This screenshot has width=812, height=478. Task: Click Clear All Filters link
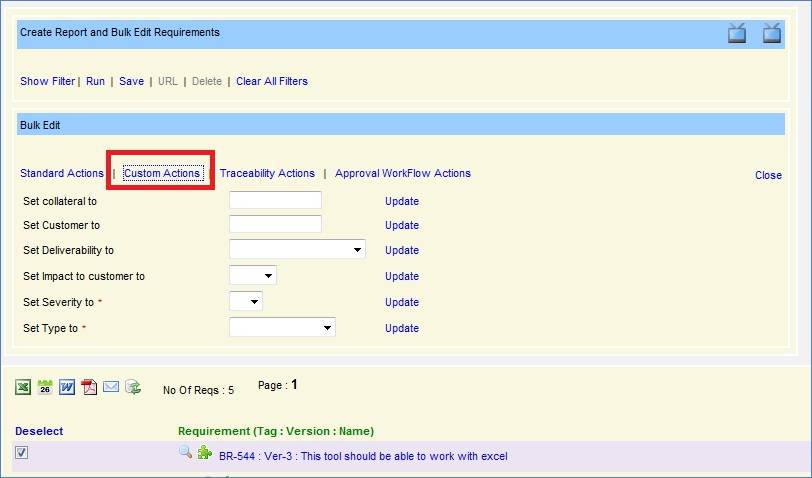[272, 81]
